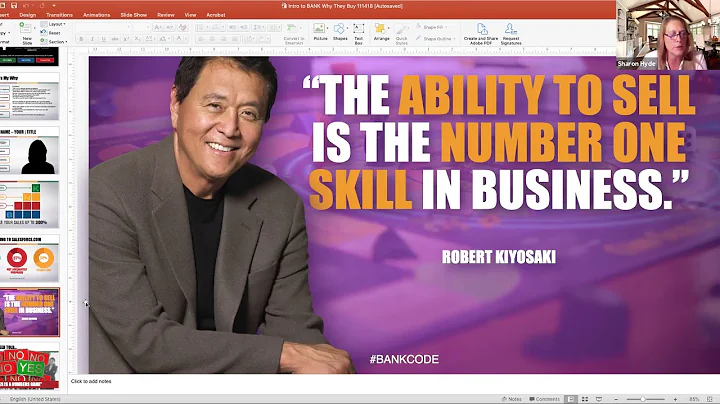Click Create and Share Adobe PDF
The width and height of the screenshot is (720, 404).
481,34
